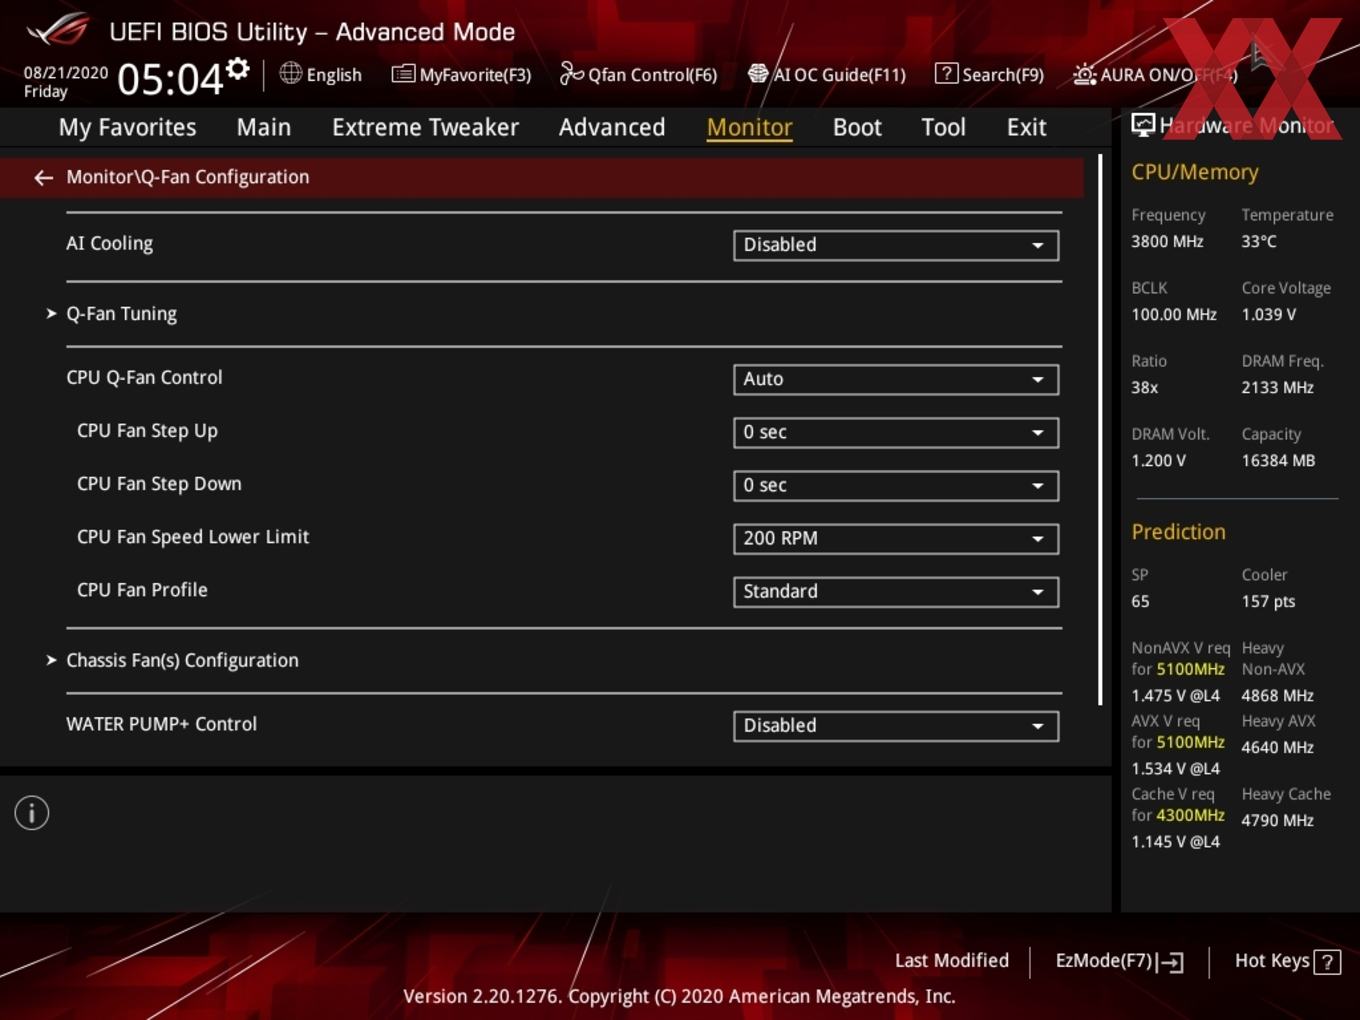Click the Search question mark icon
The height and width of the screenshot is (1020, 1360).
point(946,74)
